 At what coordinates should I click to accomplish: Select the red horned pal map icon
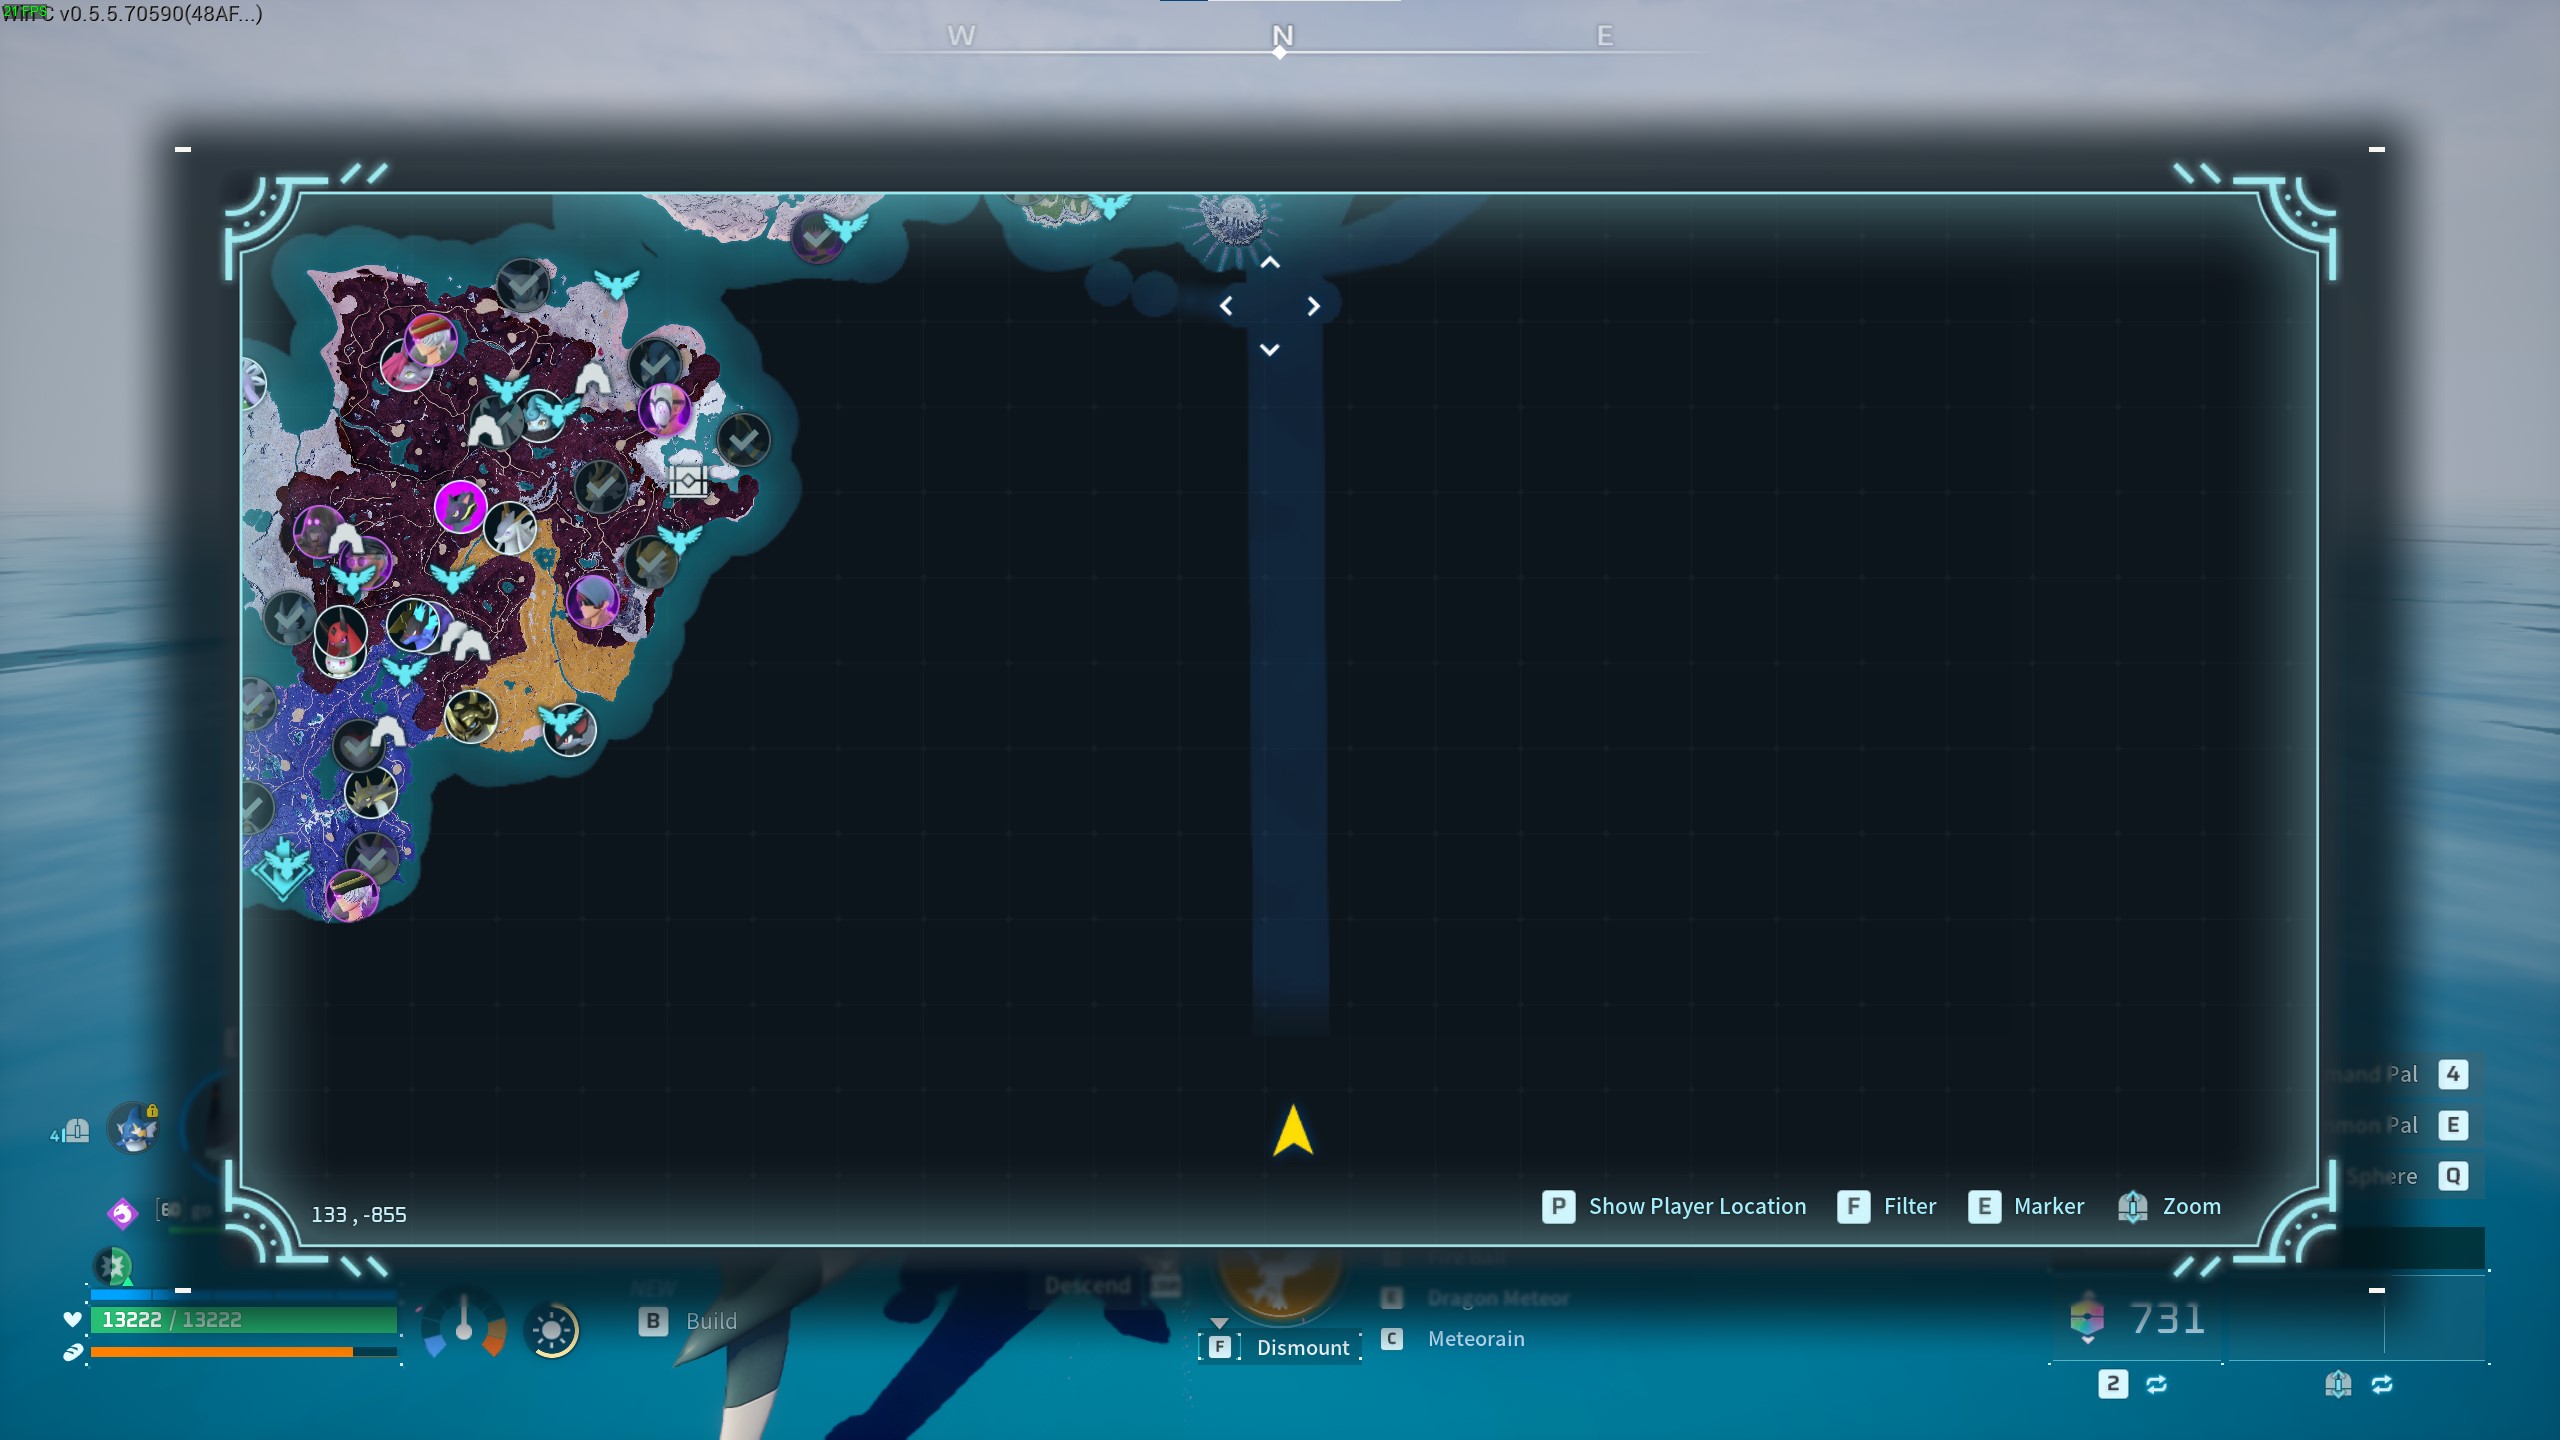(340, 632)
